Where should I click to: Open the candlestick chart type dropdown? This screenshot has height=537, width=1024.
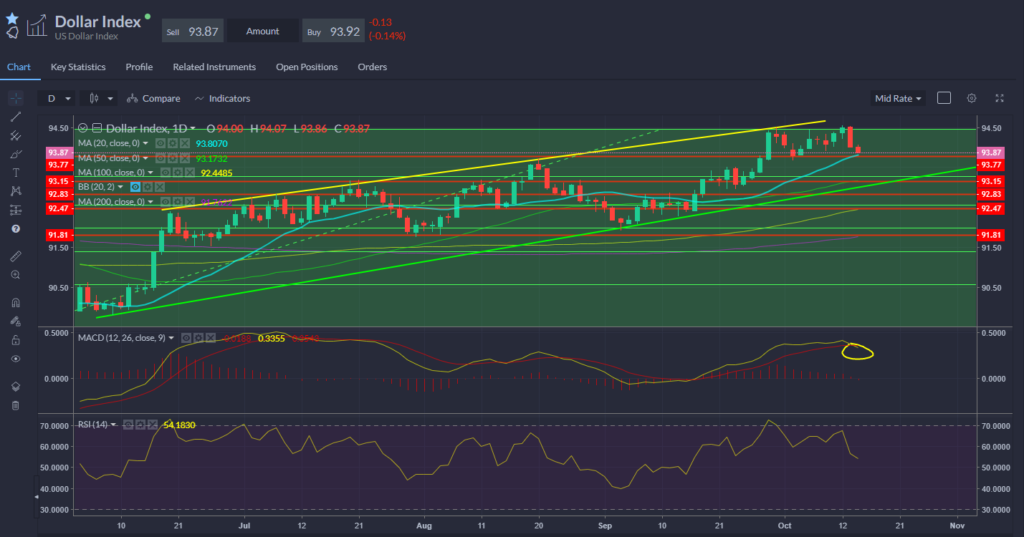click(x=99, y=98)
